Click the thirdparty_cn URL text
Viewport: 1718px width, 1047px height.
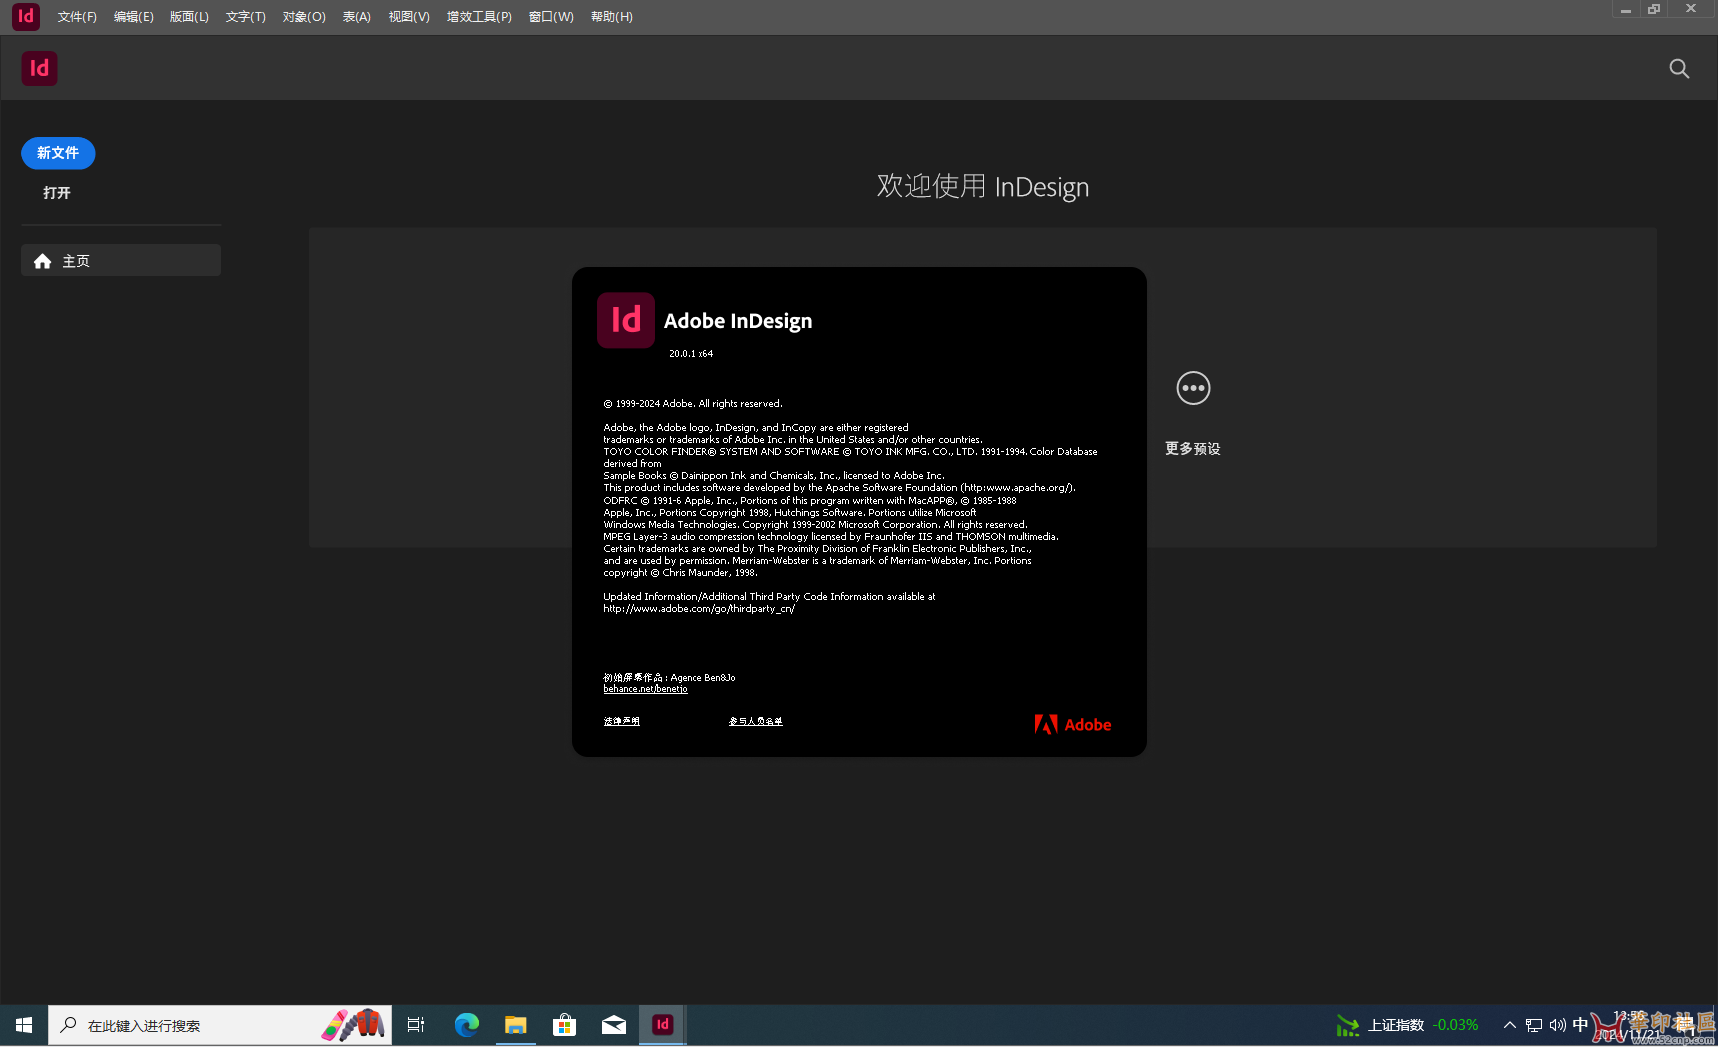pos(699,609)
